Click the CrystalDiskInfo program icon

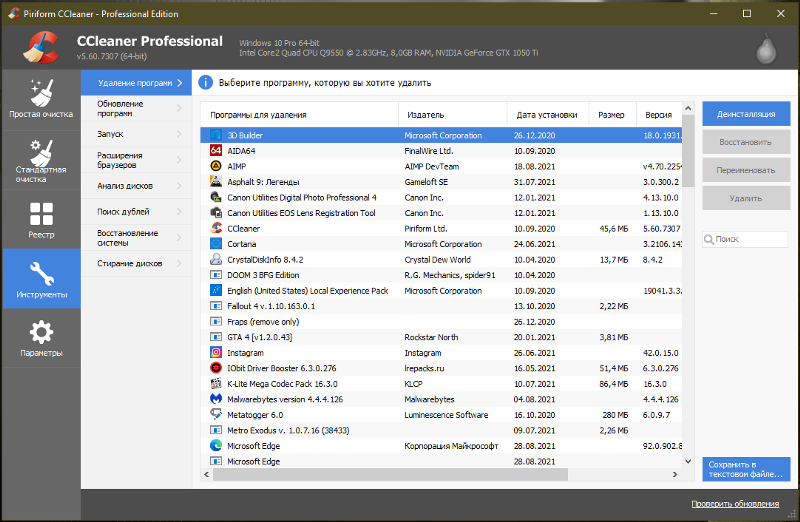pos(216,259)
